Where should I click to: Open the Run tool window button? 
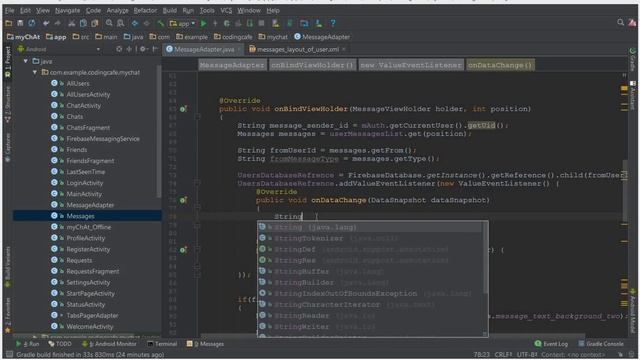pyautogui.click(x=28, y=344)
